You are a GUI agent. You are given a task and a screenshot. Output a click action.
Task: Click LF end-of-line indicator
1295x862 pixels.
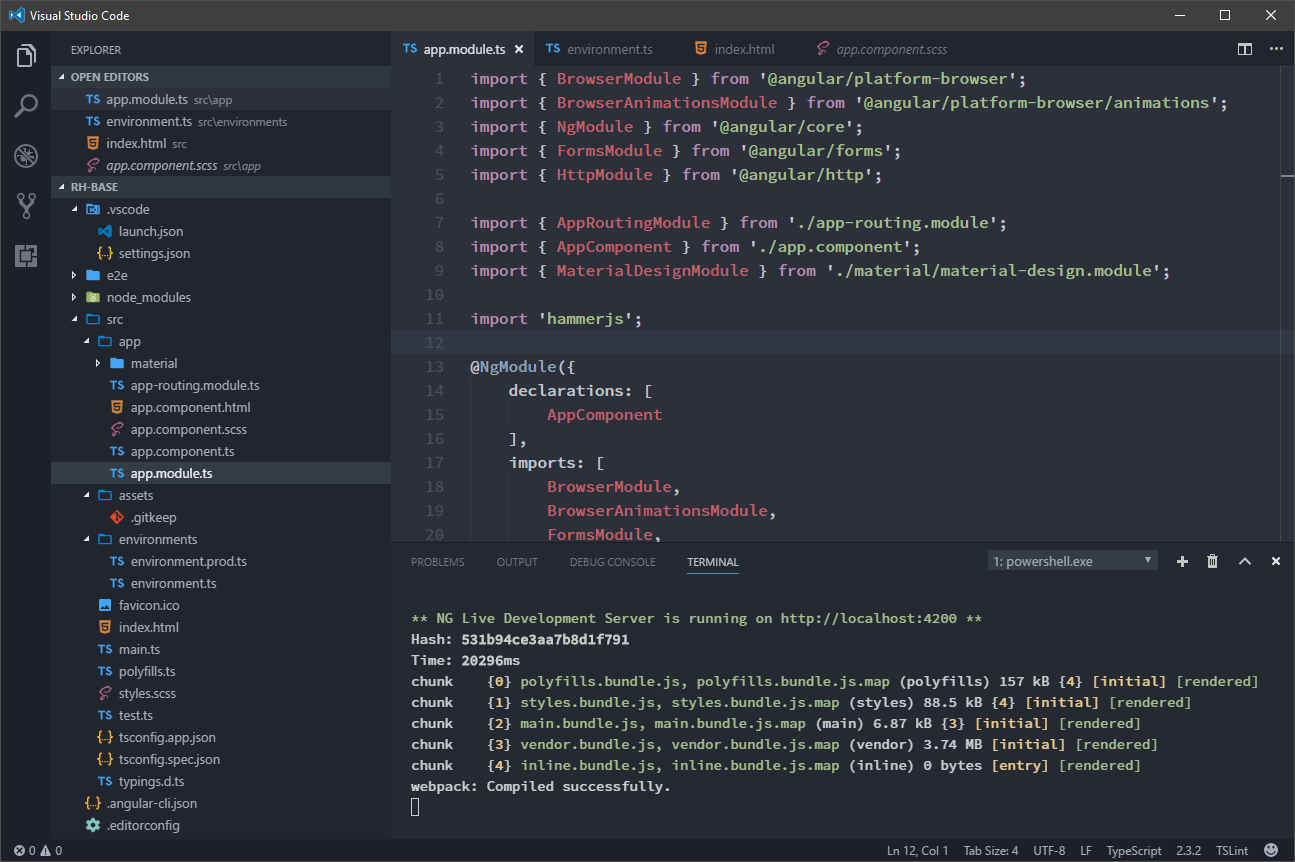(1086, 851)
